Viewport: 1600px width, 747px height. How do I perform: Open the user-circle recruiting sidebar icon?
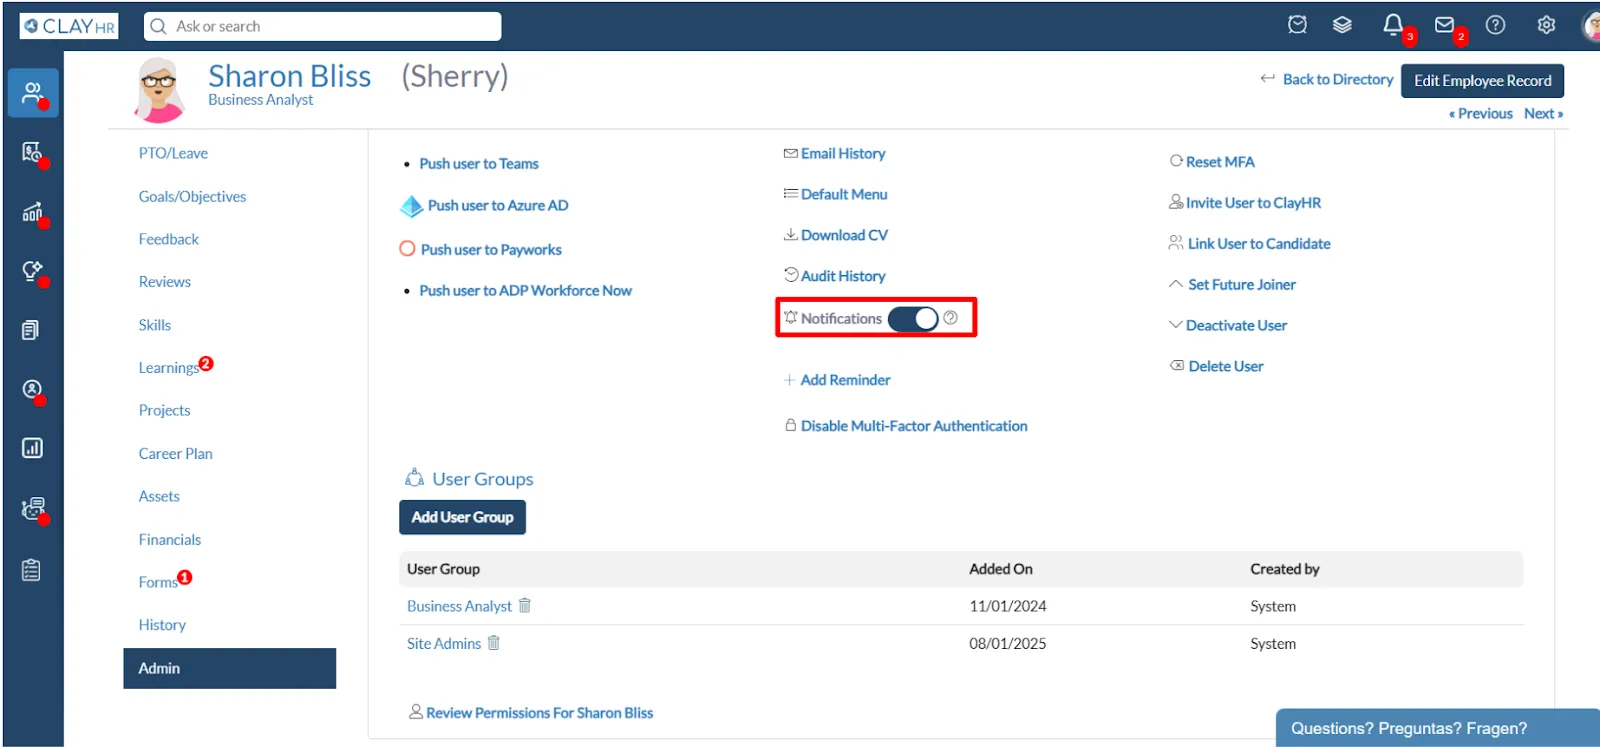click(x=32, y=389)
